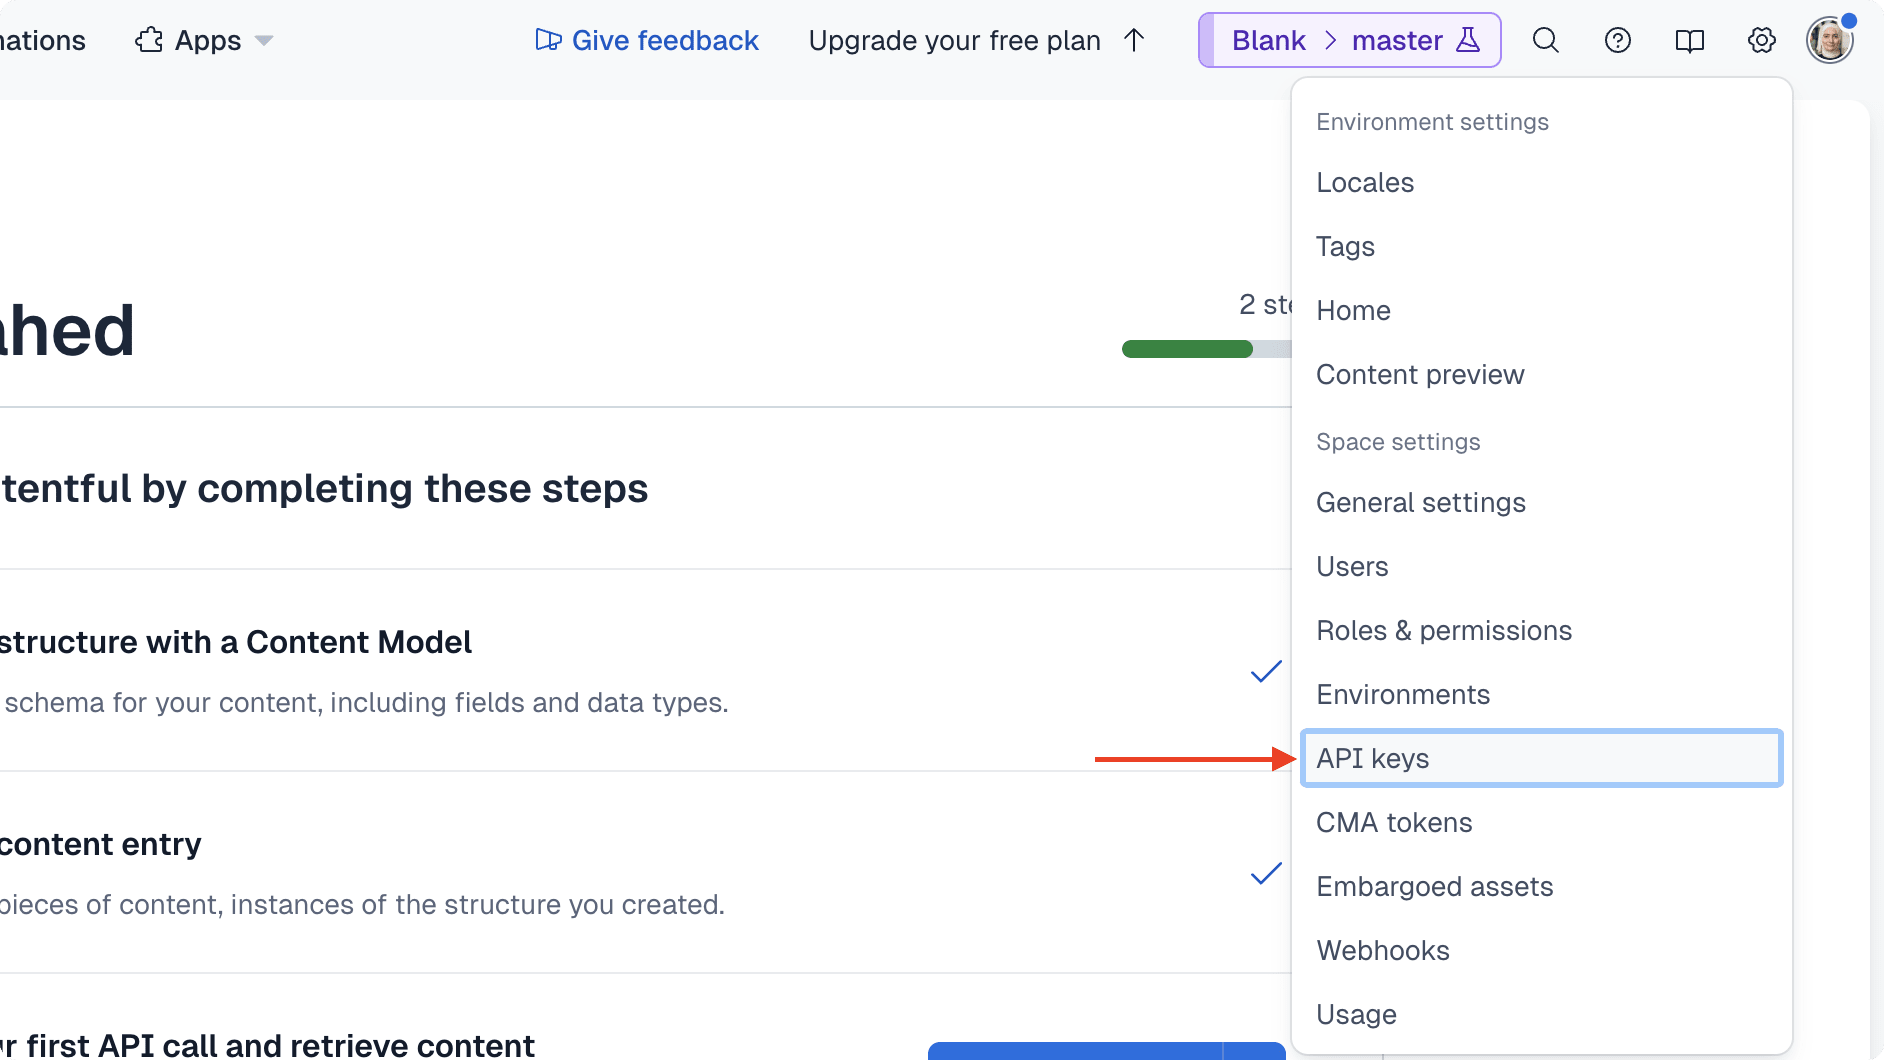Screen dimensions: 1884x1060
Task: Choose Roles & permissions menu entry
Action: point(1443,630)
